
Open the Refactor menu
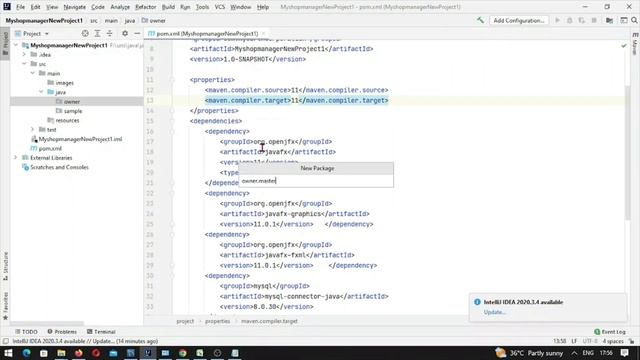(146, 7)
